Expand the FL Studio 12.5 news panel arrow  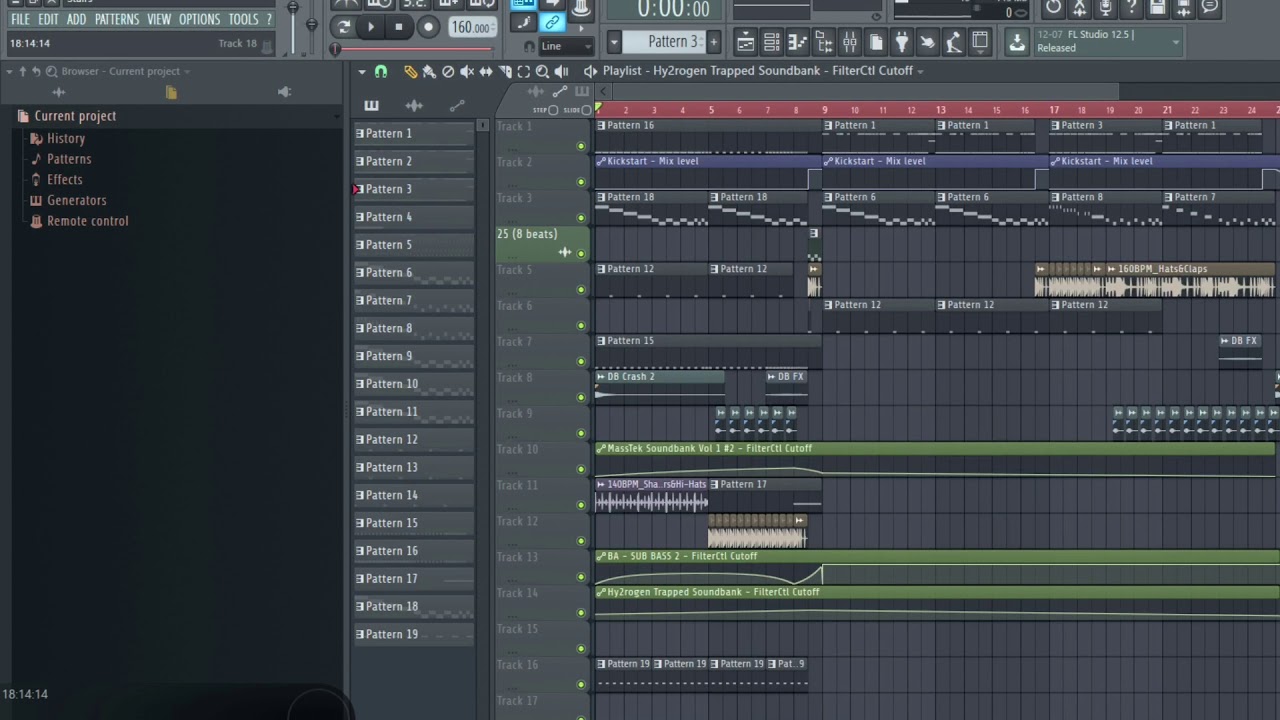[x=1175, y=42]
